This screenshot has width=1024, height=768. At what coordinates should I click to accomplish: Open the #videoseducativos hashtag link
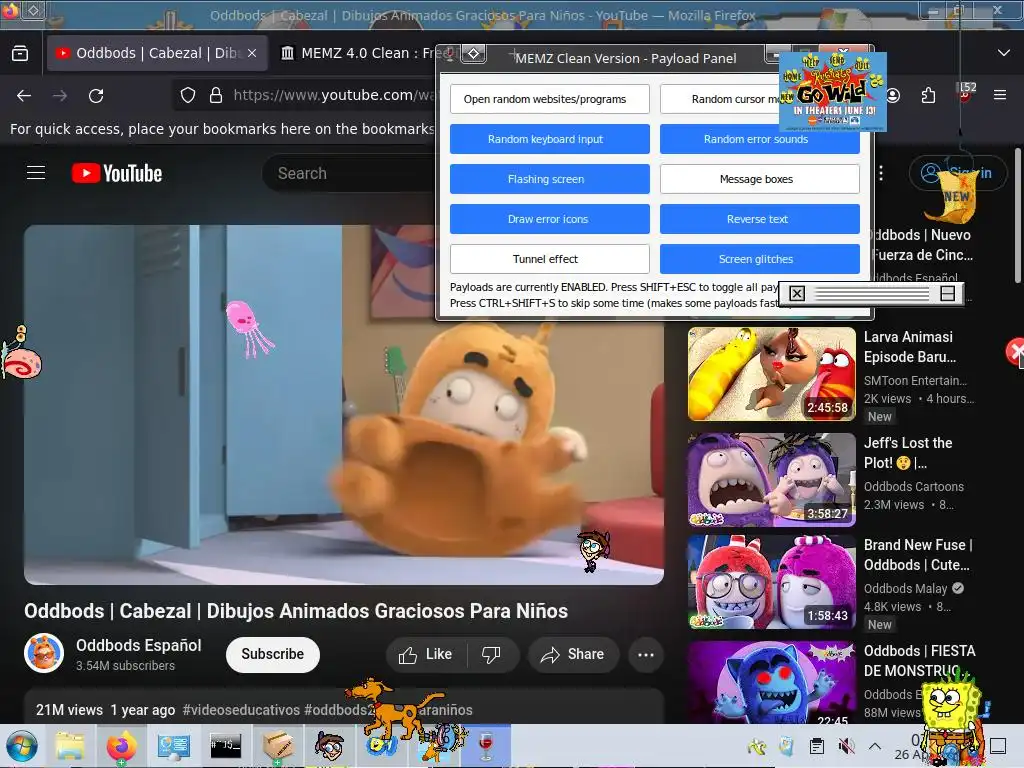click(x=242, y=710)
